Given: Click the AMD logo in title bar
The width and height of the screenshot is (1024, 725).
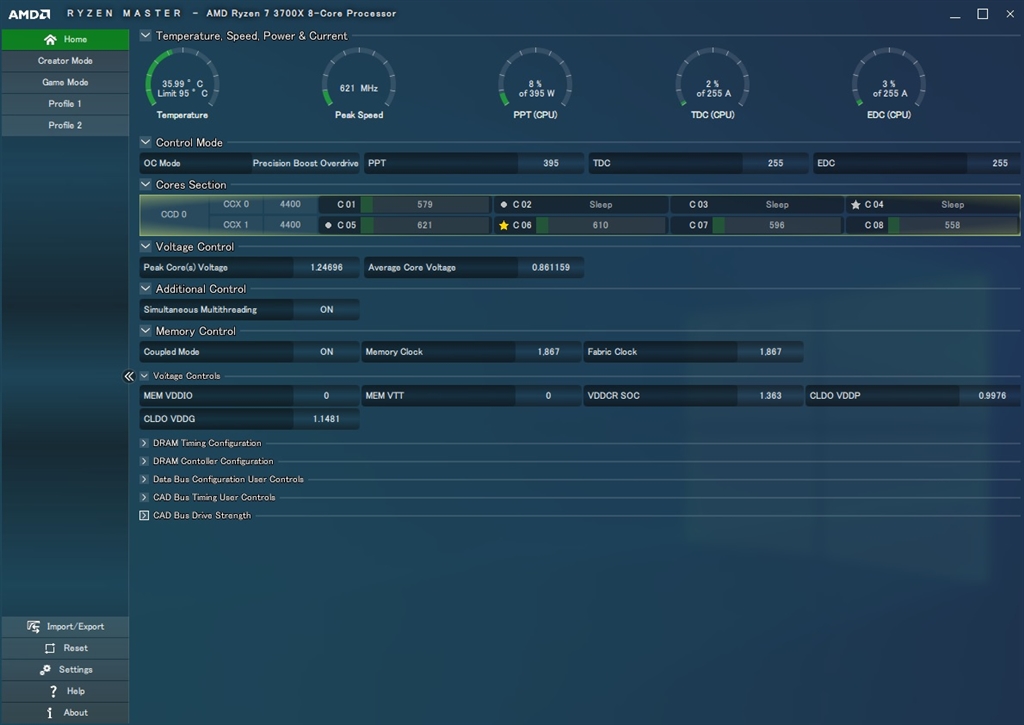Looking at the screenshot, I should coord(29,14).
